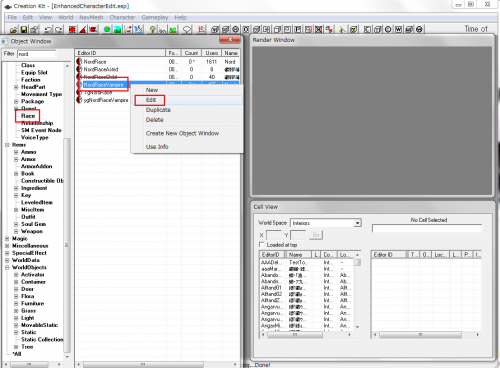Expand the Armor tree node
This screenshot has width=500, height=368.
point(16,159)
